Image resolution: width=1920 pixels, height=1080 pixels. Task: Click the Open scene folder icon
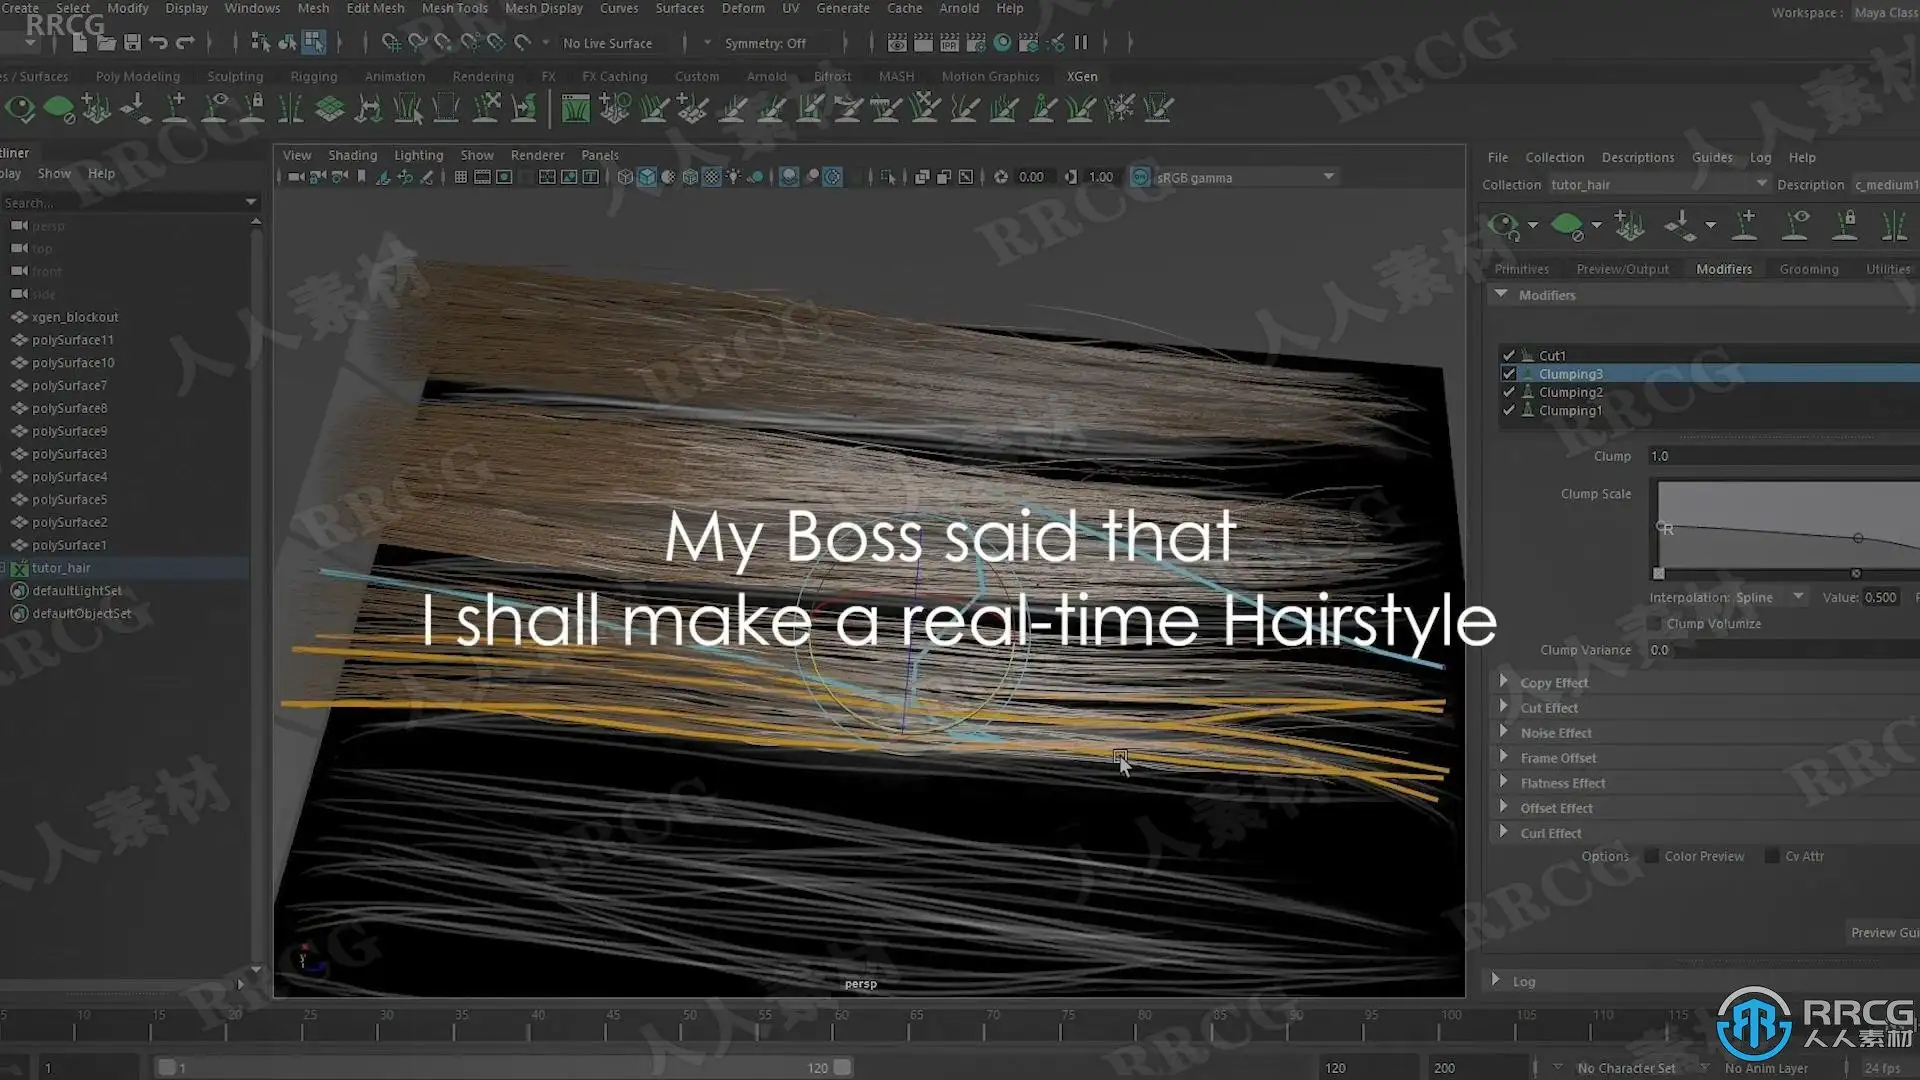(x=106, y=43)
